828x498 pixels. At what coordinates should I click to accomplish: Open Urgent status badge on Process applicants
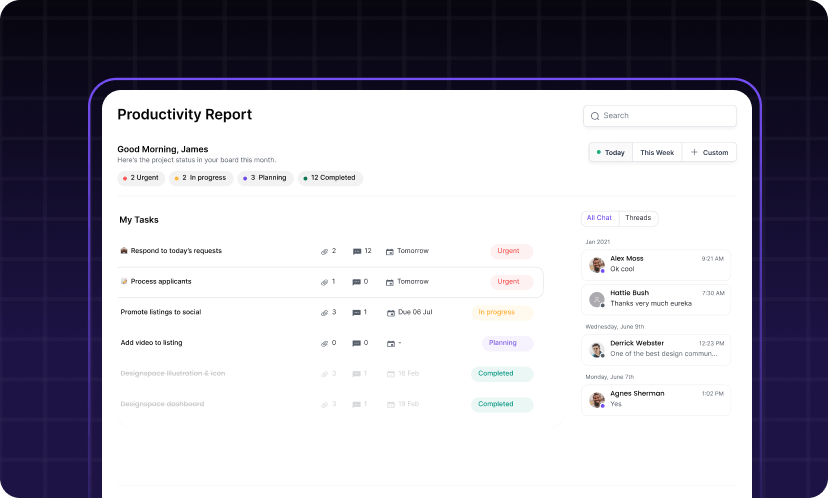pyautogui.click(x=509, y=282)
